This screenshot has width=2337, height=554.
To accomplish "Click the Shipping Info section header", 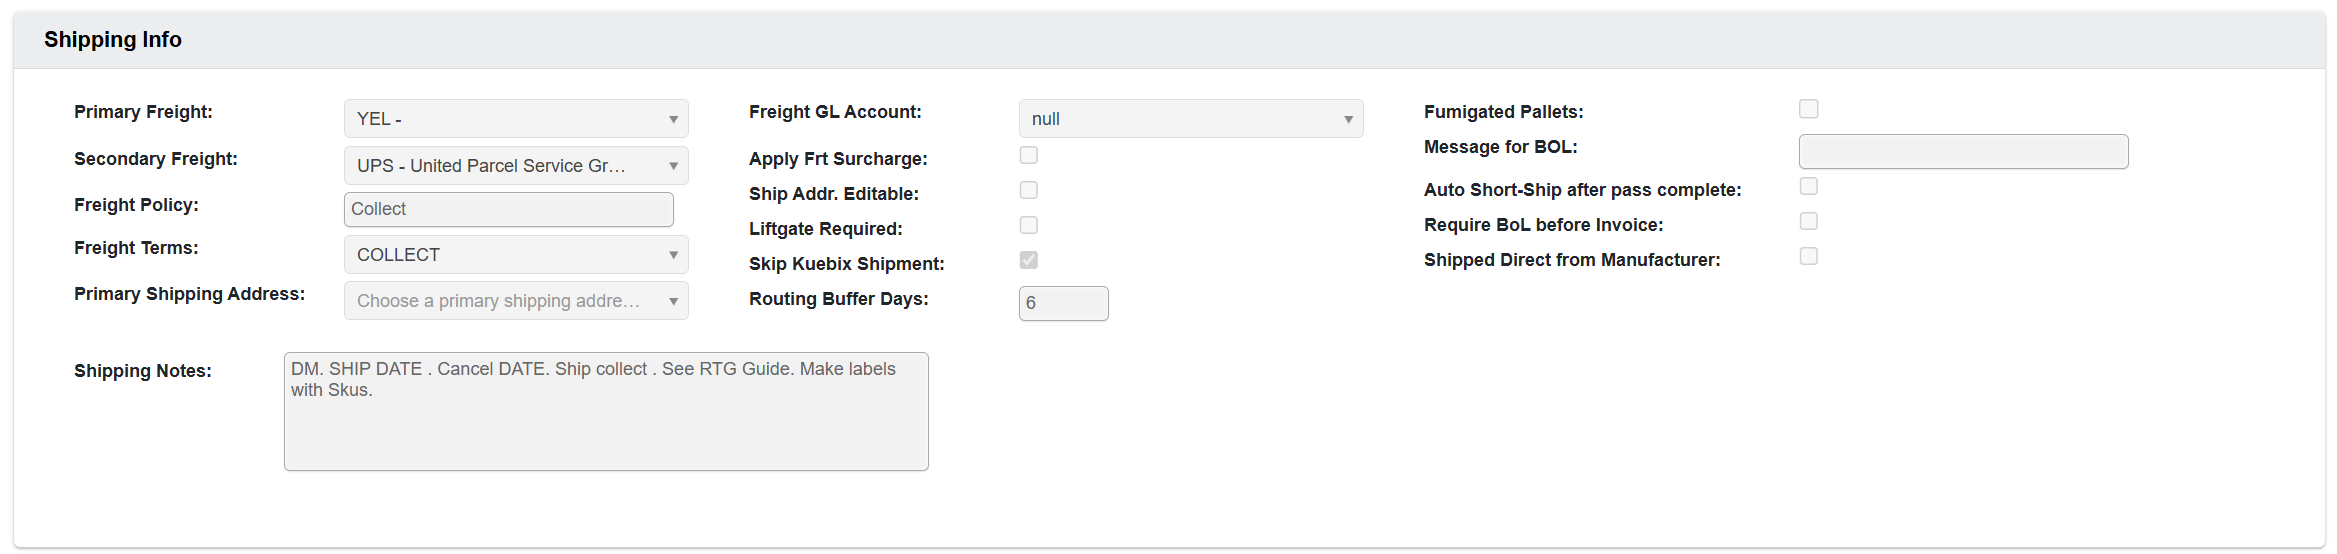I will [x=113, y=40].
